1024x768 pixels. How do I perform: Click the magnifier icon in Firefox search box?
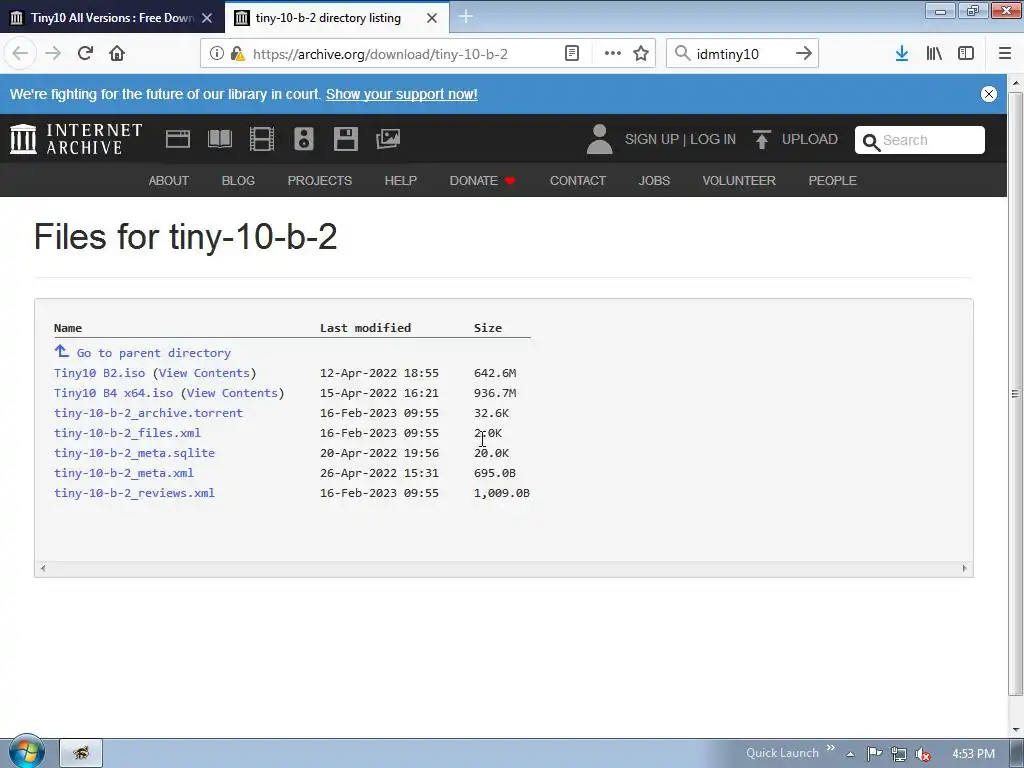click(682, 54)
